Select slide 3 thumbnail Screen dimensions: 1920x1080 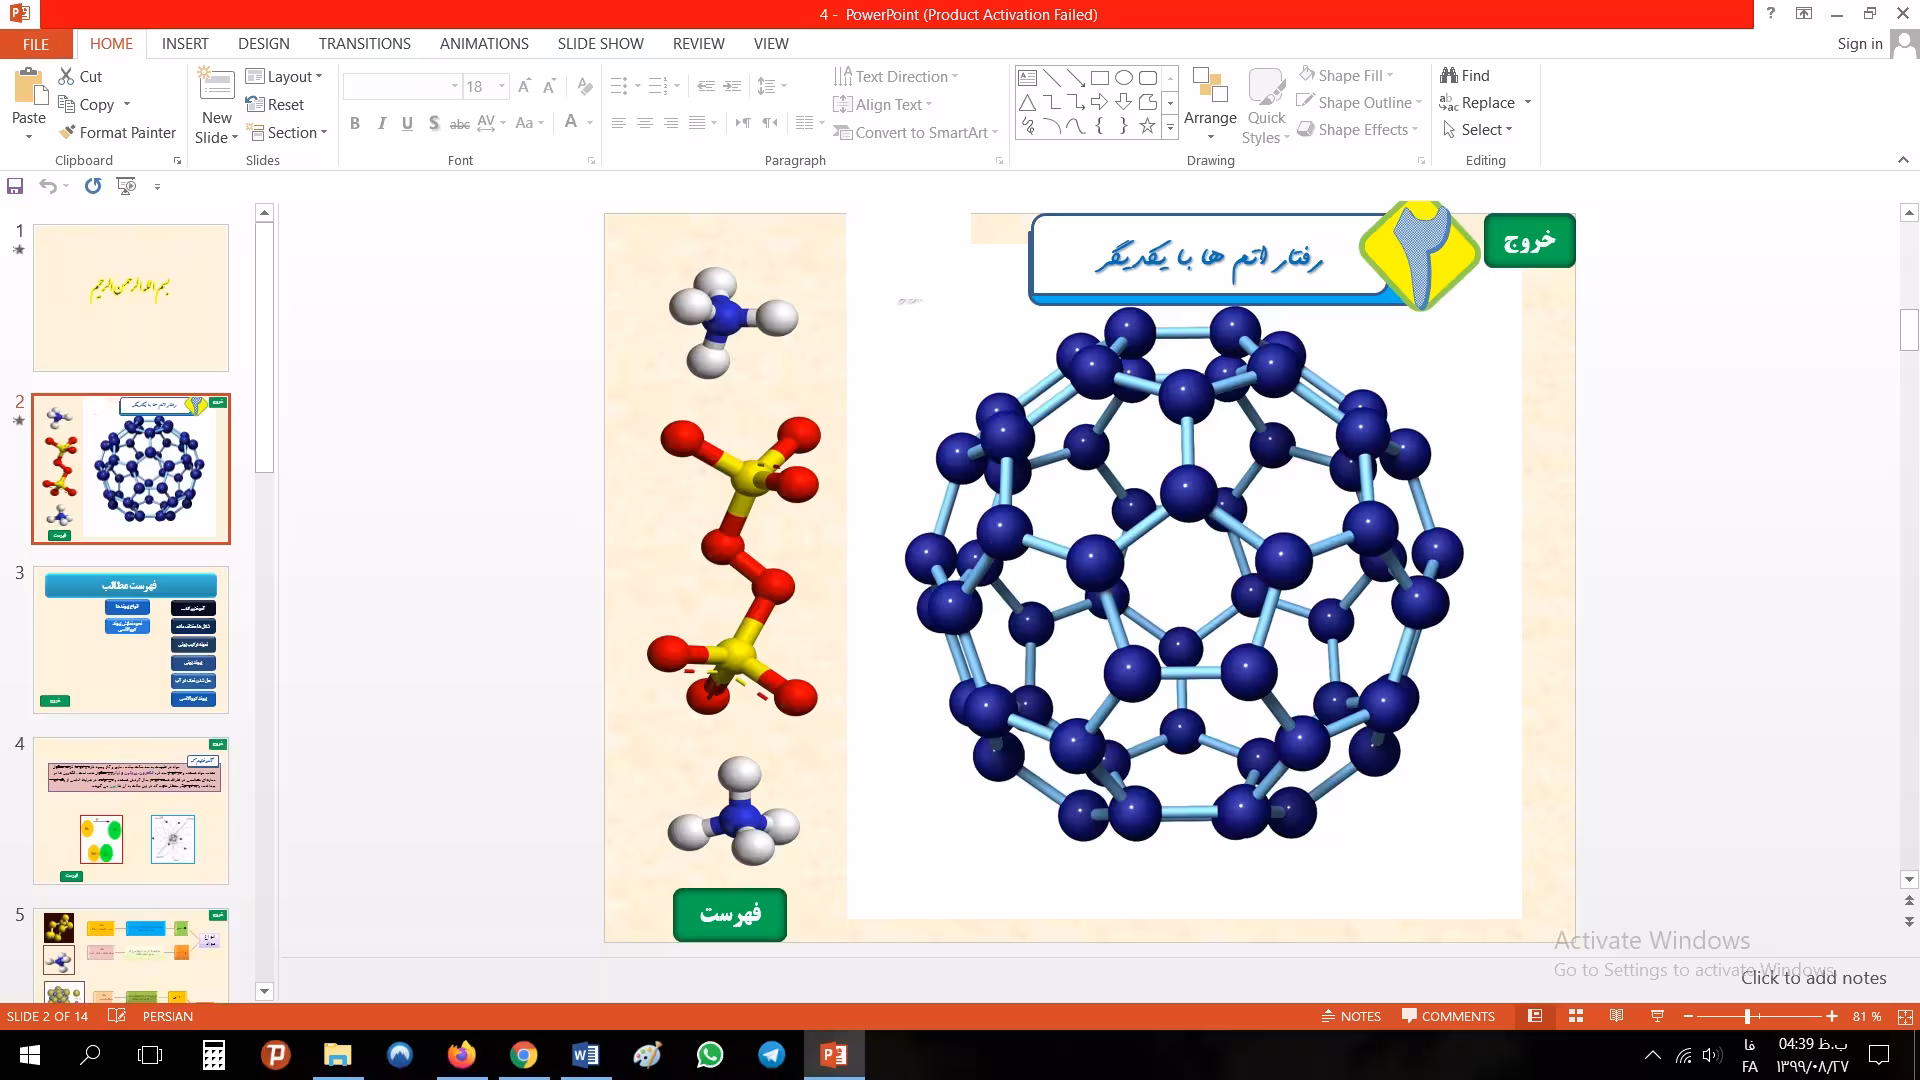(x=131, y=640)
